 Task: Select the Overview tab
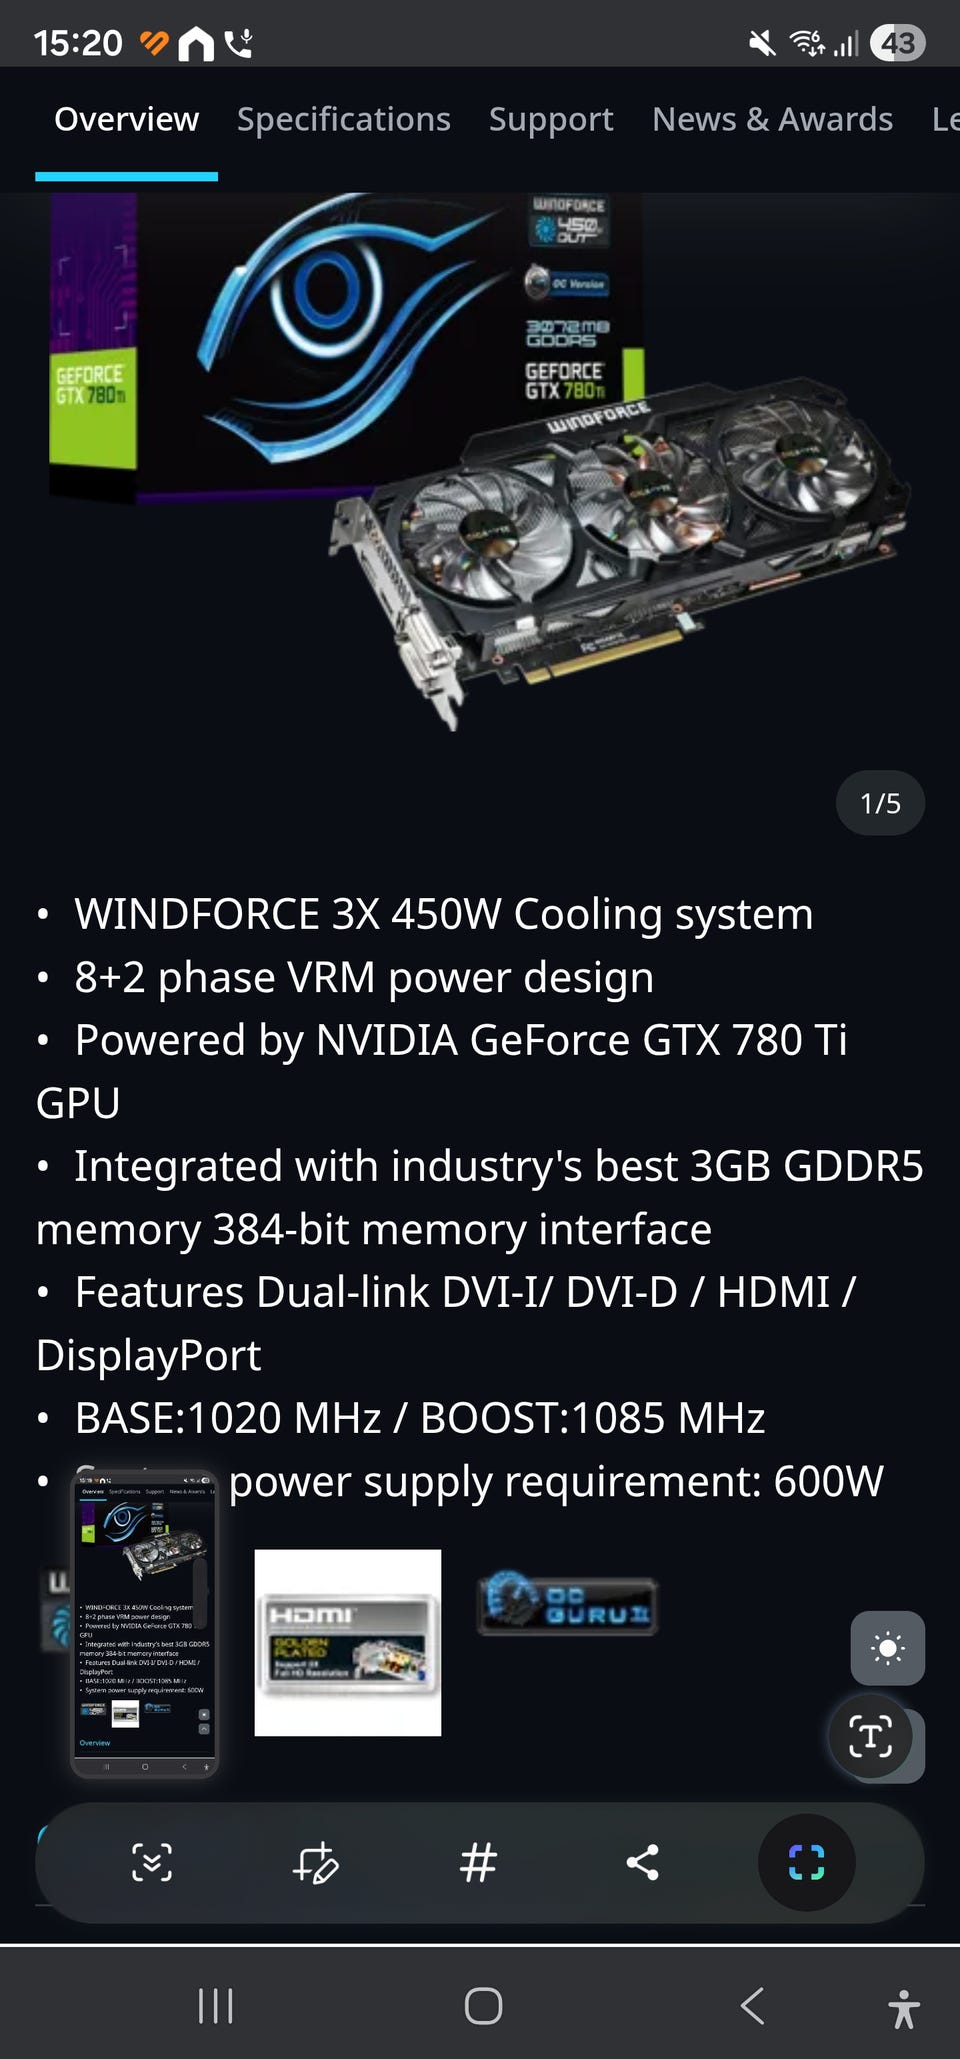[126, 120]
